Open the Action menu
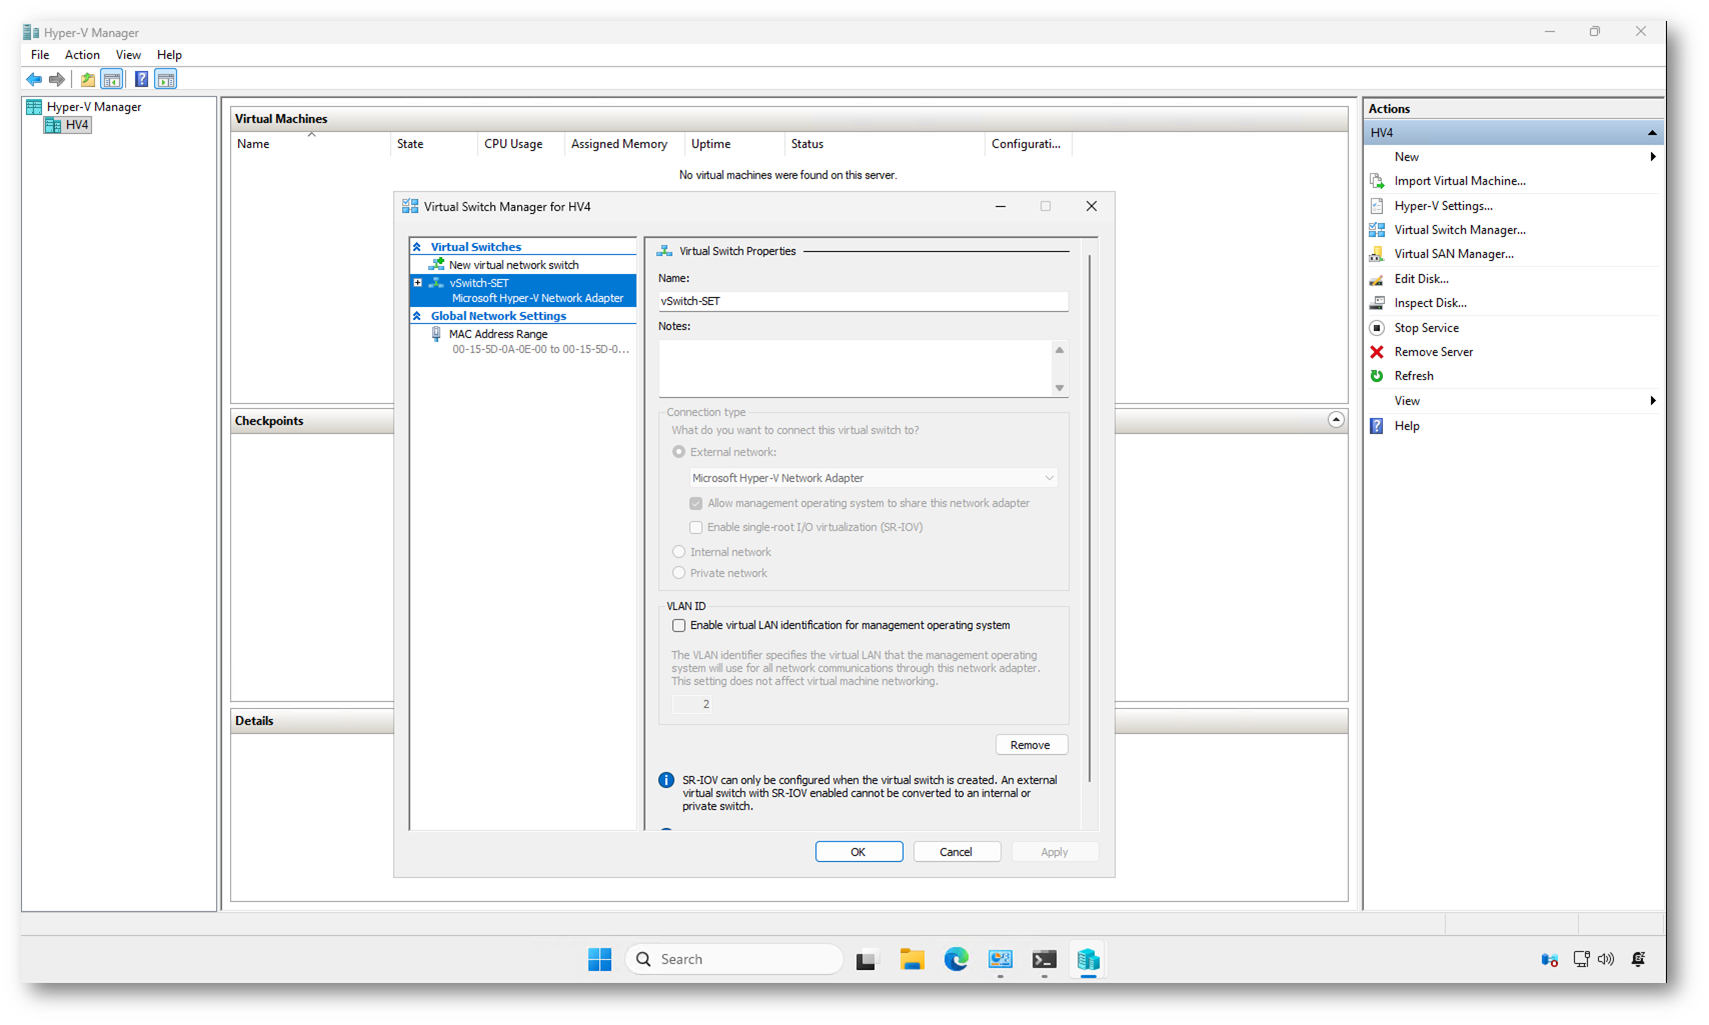Viewport: 1709px width, 1025px height. coord(82,55)
